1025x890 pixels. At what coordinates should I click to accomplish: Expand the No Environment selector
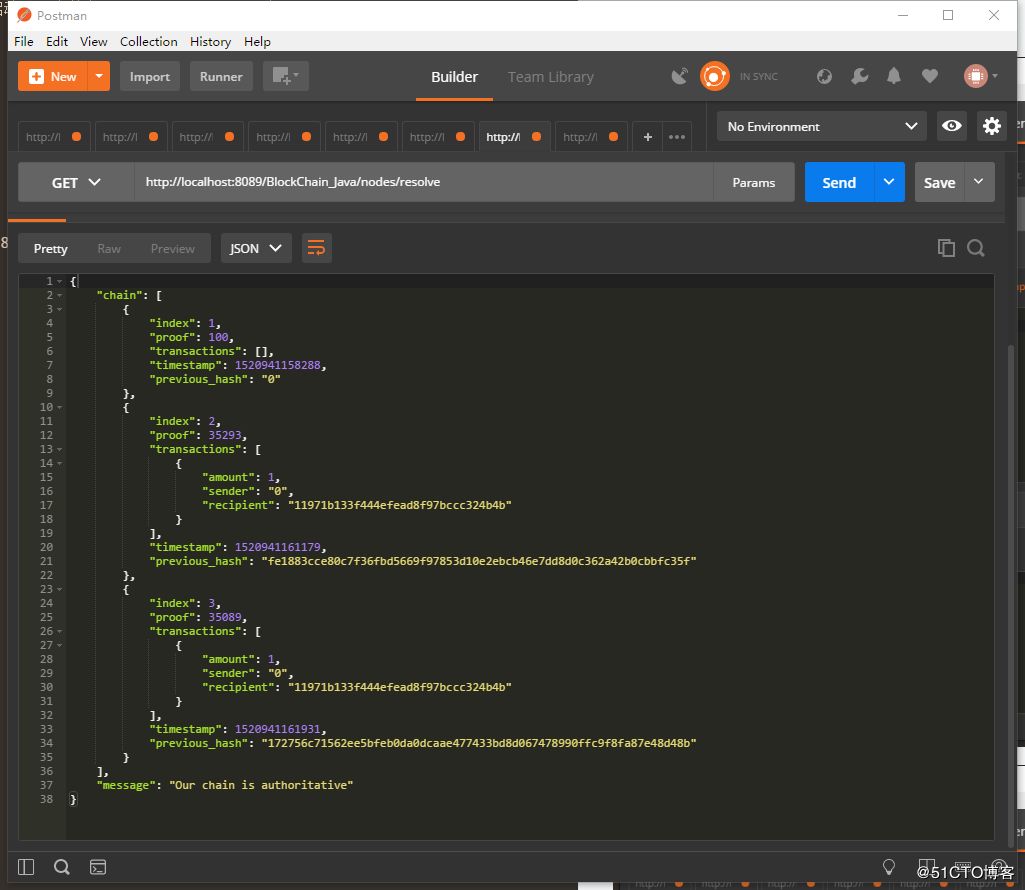click(x=822, y=126)
